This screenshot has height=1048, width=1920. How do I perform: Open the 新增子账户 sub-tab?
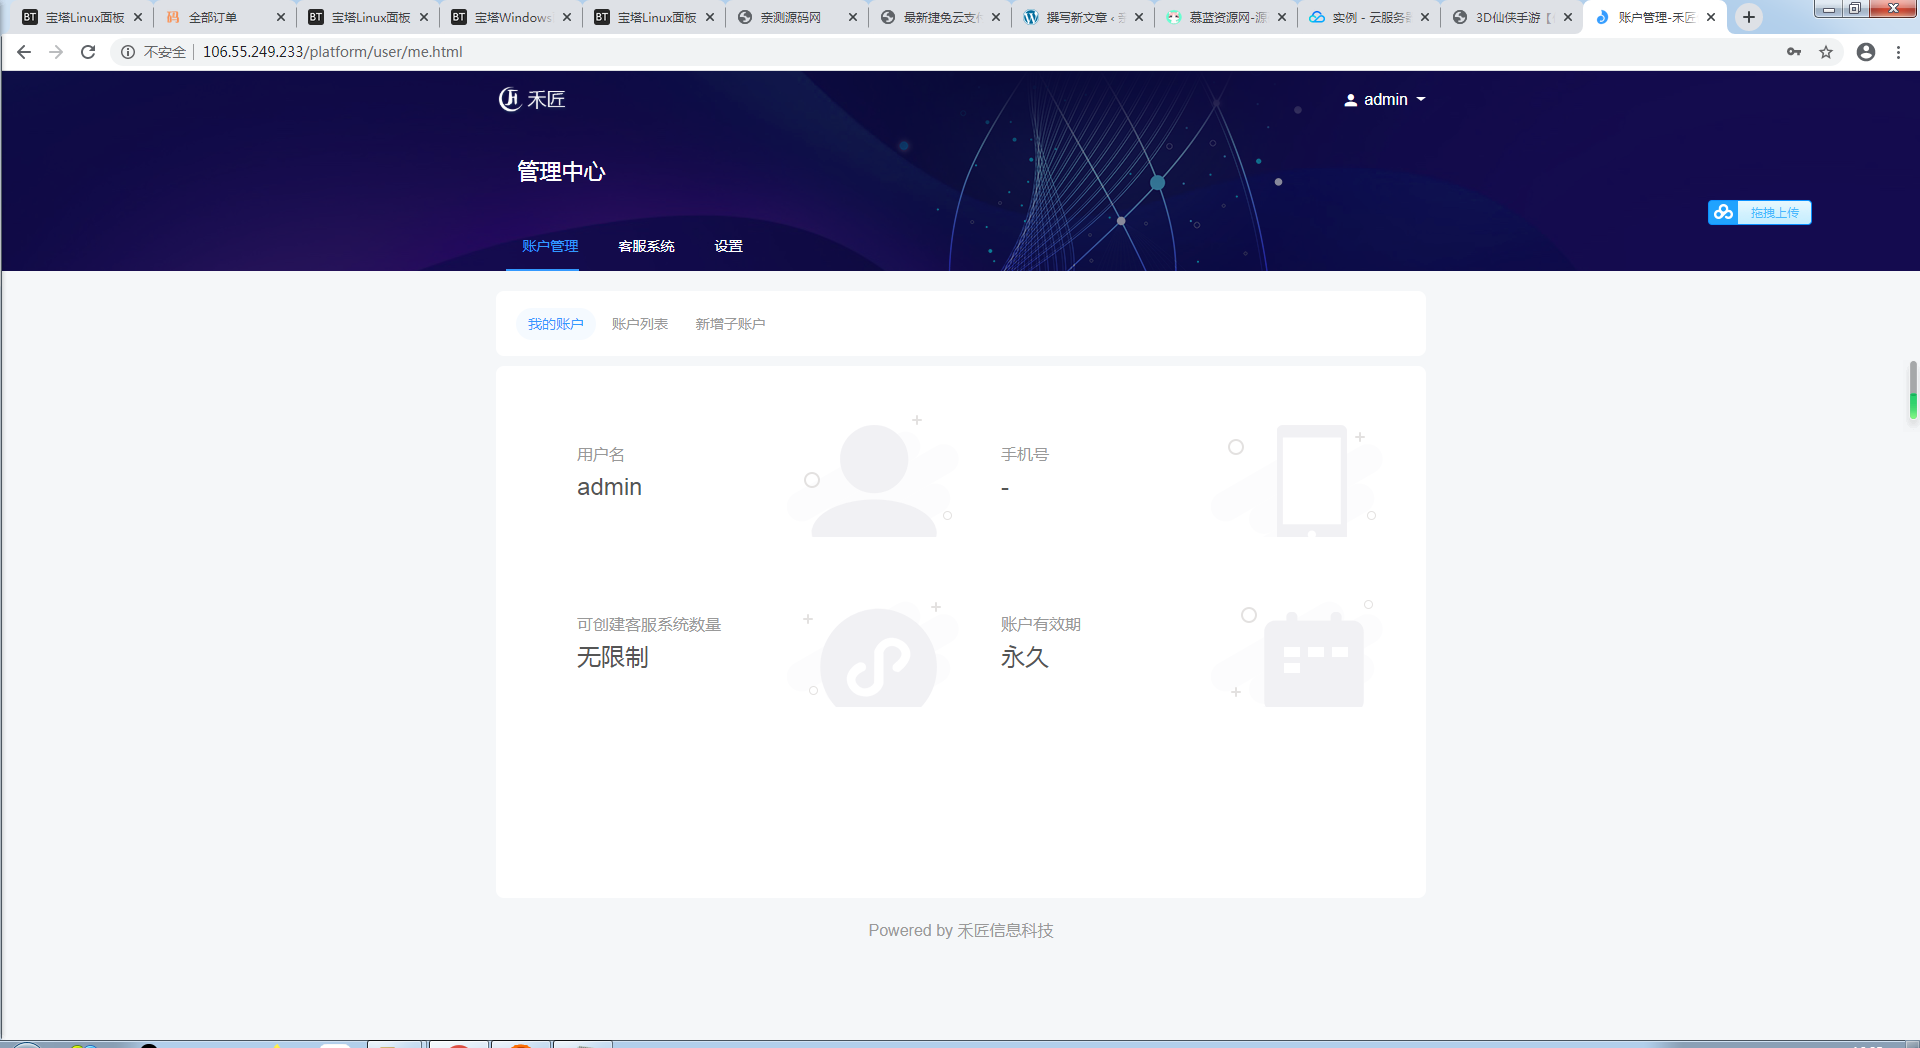(730, 324)
